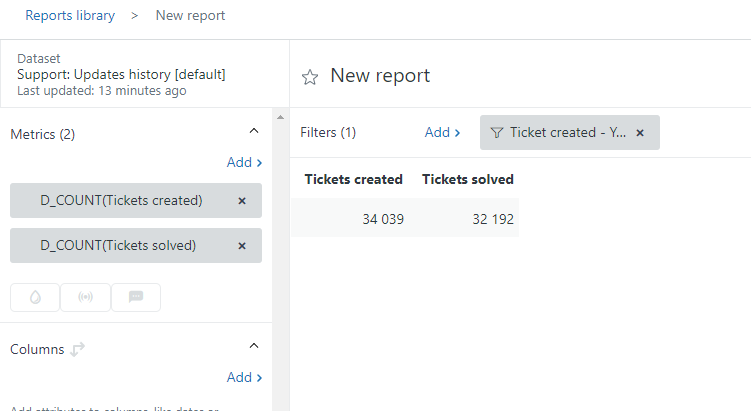Click the funnel icon in the filter chip
751x411 pixels.
click(497, 132)
